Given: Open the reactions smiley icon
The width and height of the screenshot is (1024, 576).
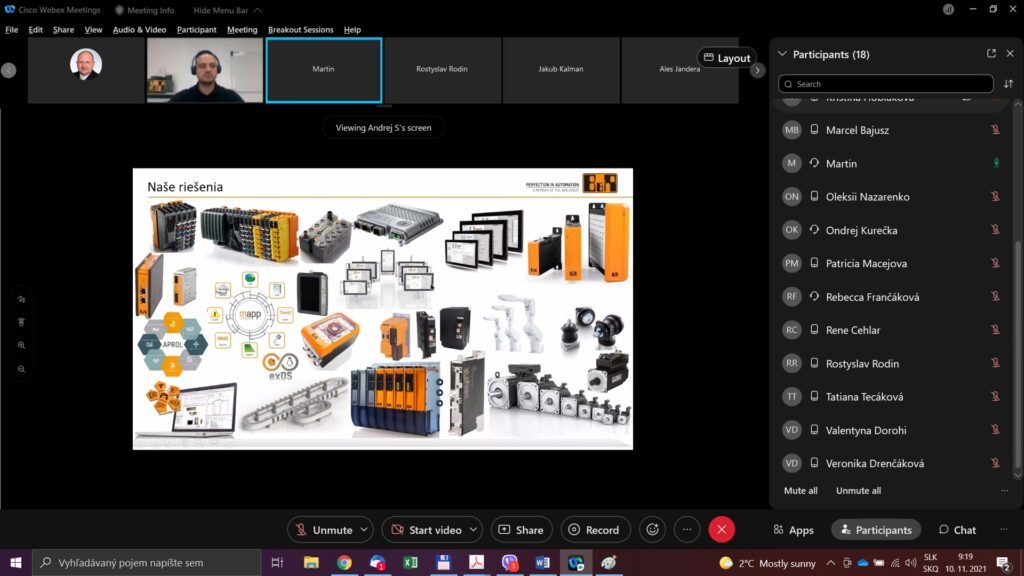Looking at the screenshot, I should 652,530.
